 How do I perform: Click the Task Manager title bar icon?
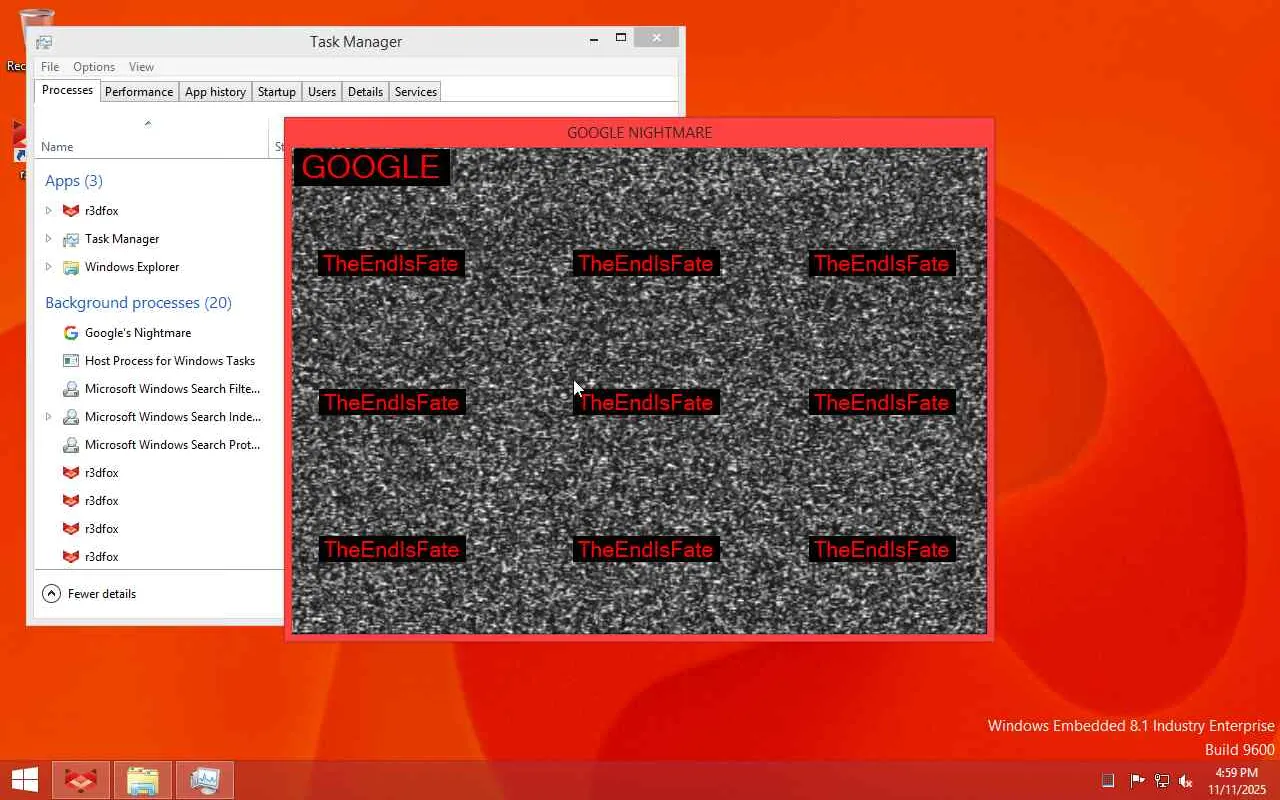click(44, 42)
